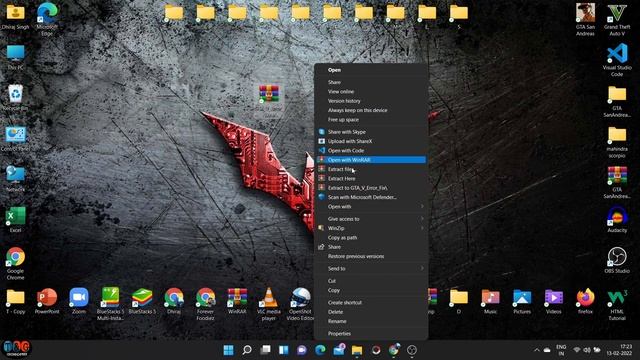Select the Network desktop icon

[16, 179]
